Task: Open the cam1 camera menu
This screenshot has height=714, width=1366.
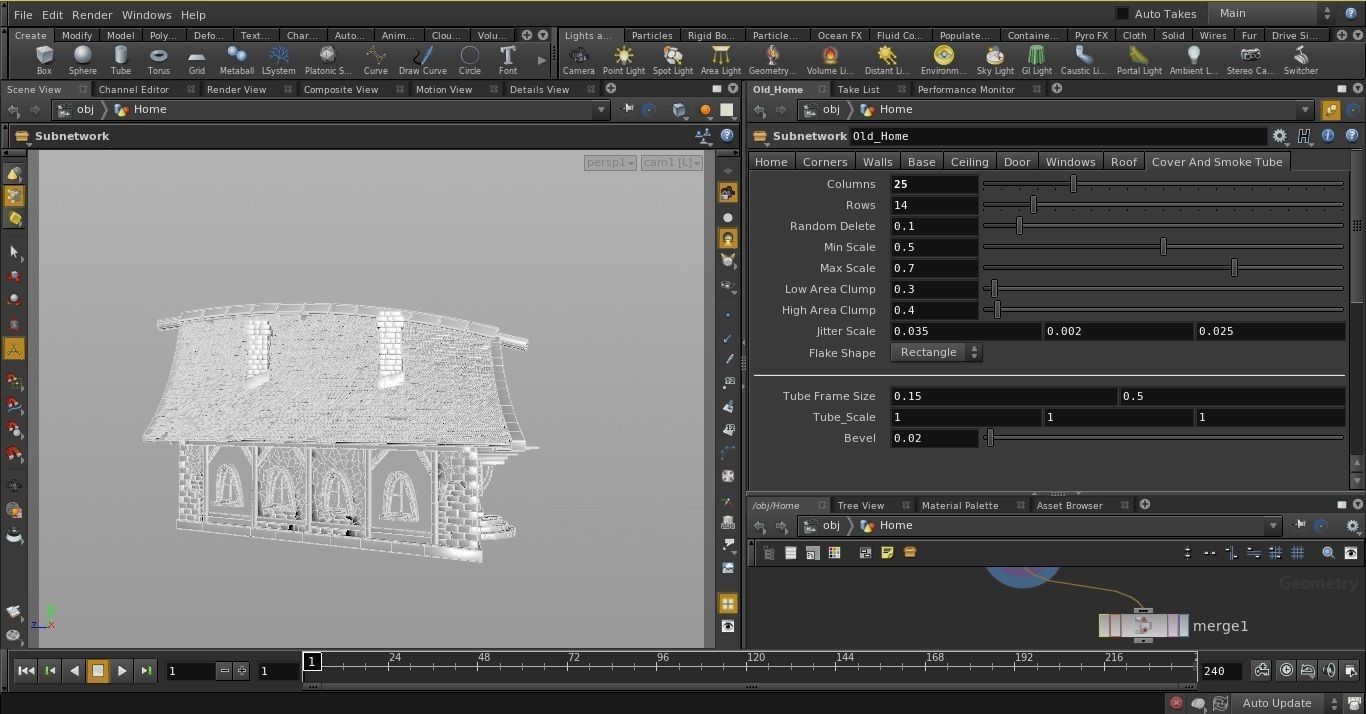Action: (671, 162)
